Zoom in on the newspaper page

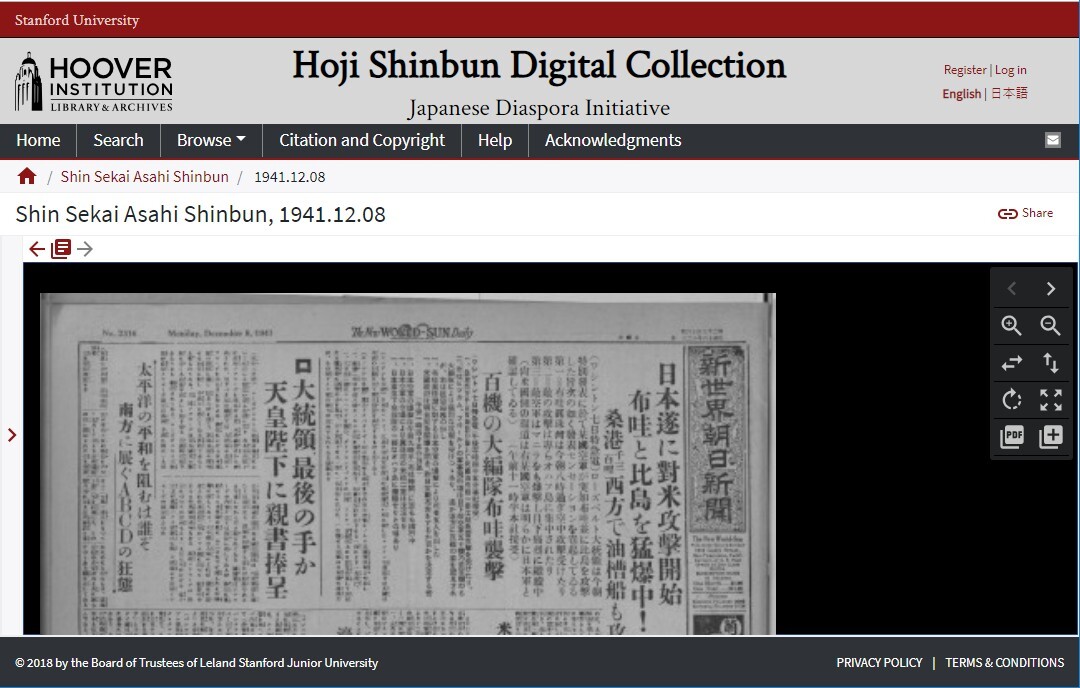(x=1011, y=326)
